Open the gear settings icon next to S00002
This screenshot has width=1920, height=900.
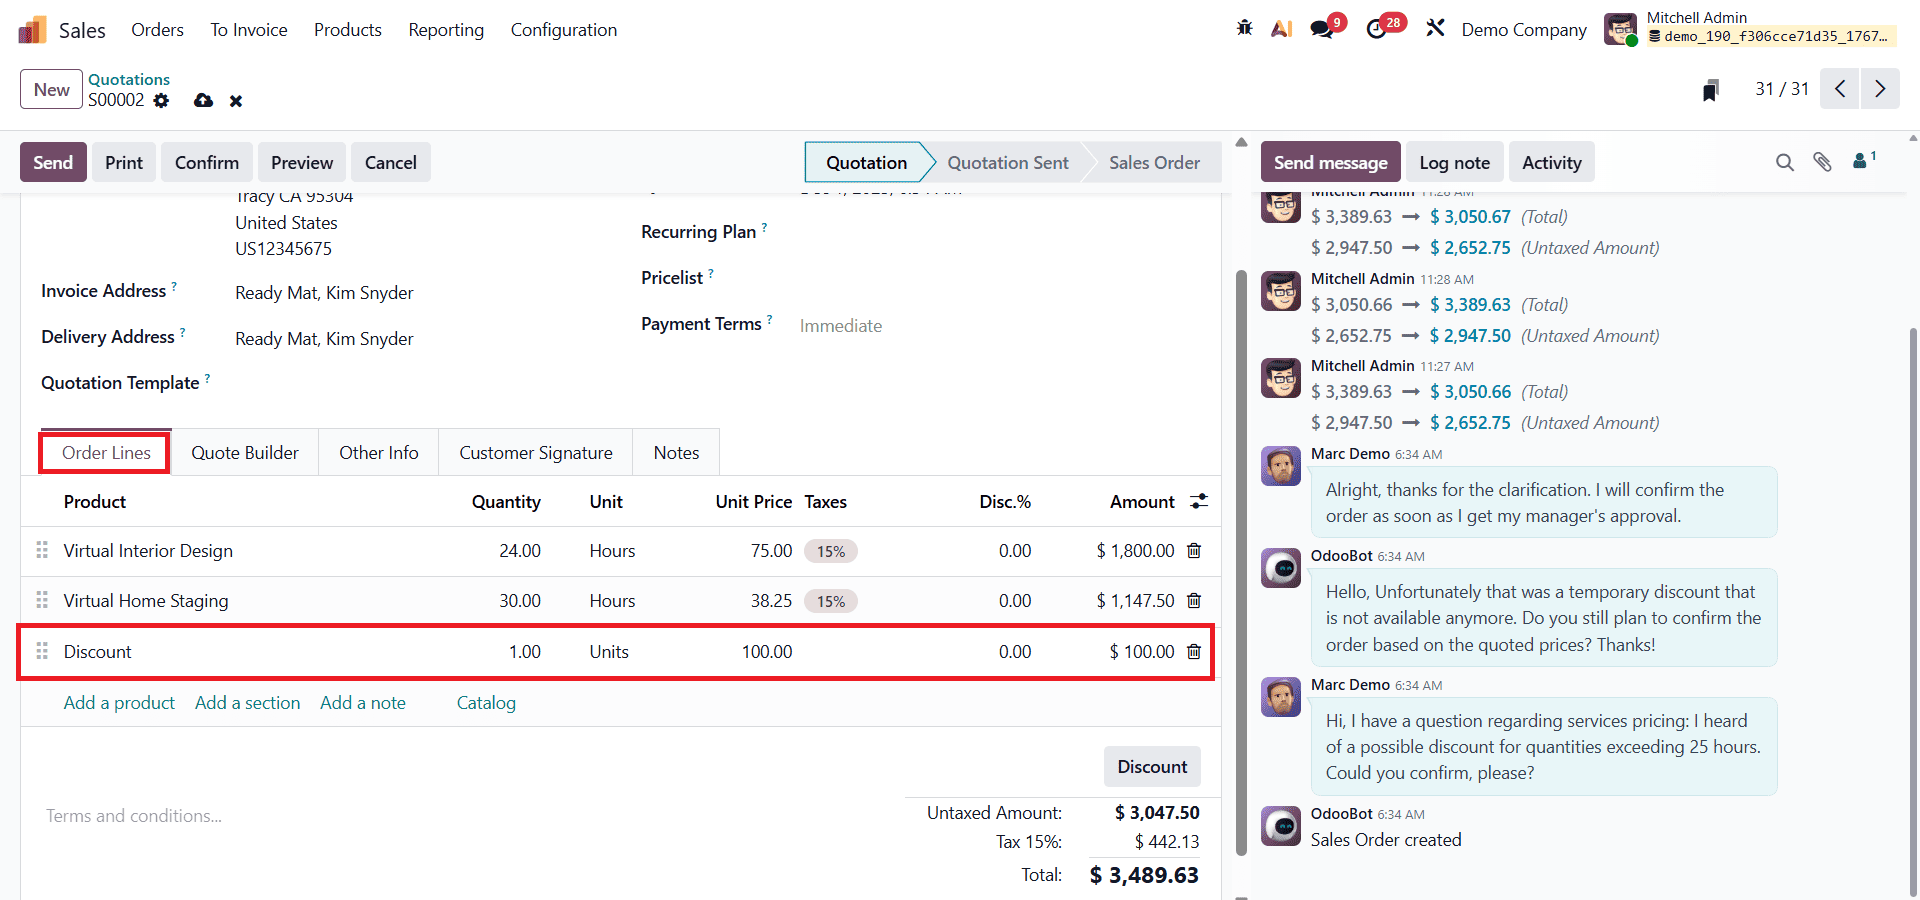pos(161,101)
